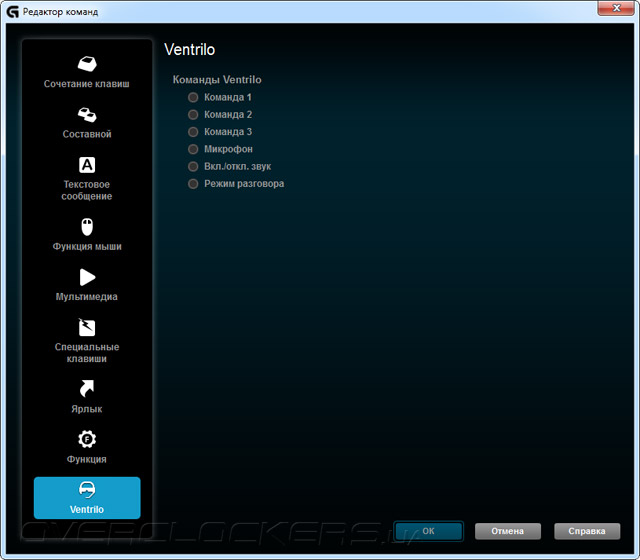Open the Multi Key (Составной) icon
The image size is (640, 560).
tap(87, 115)
